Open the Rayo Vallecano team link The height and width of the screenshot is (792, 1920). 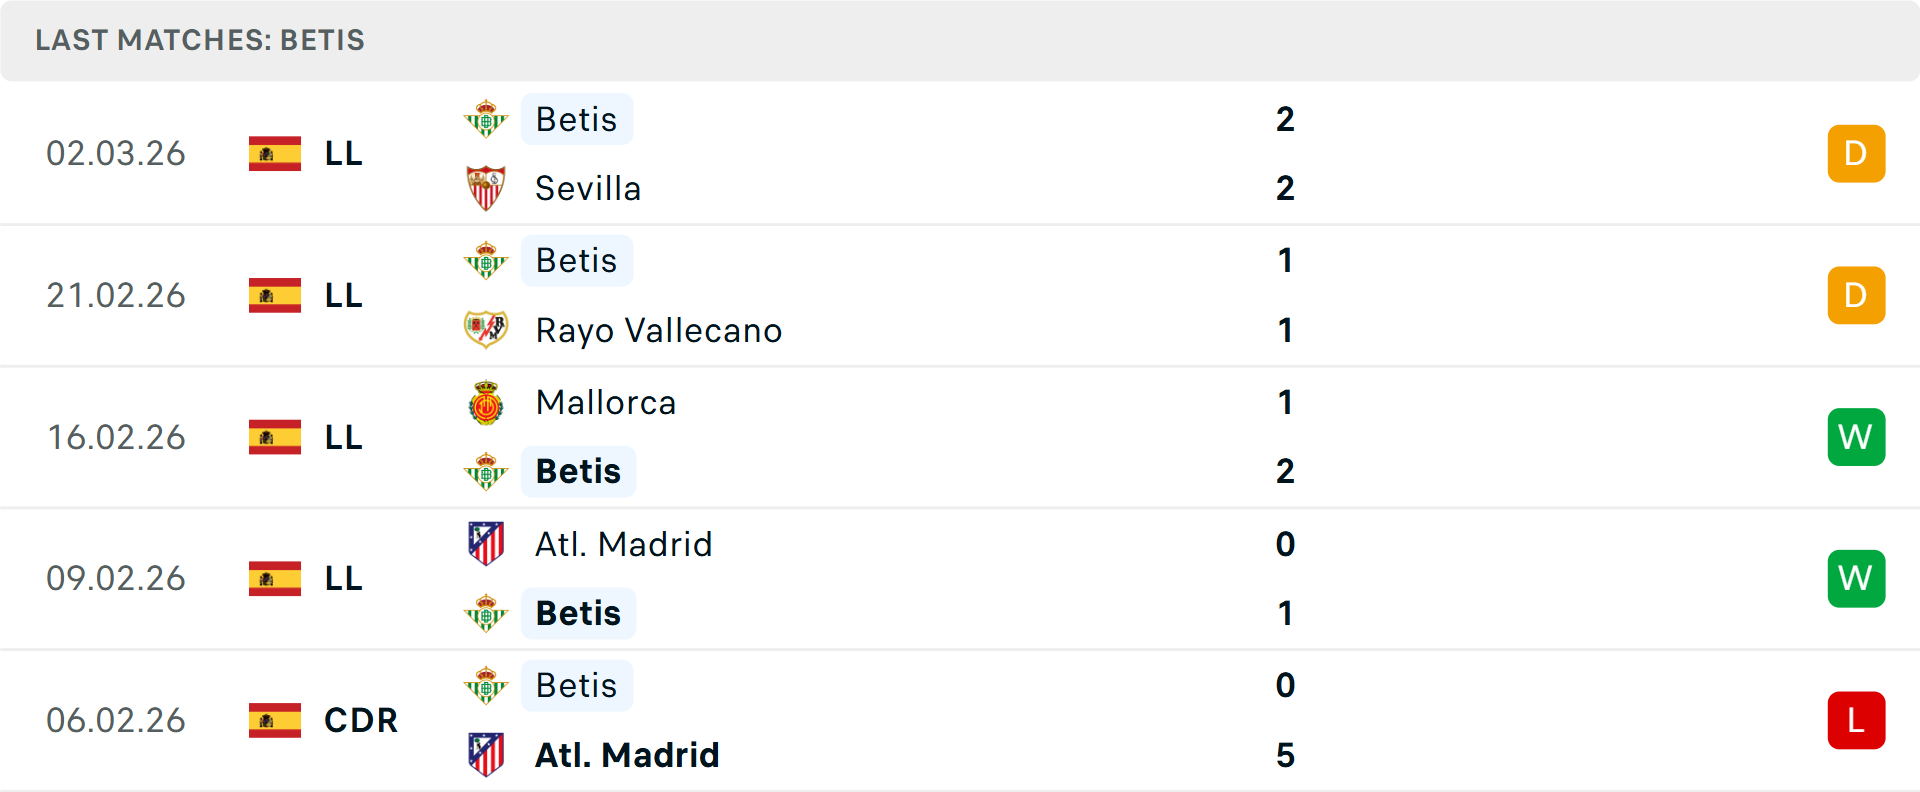pos(658,330)
